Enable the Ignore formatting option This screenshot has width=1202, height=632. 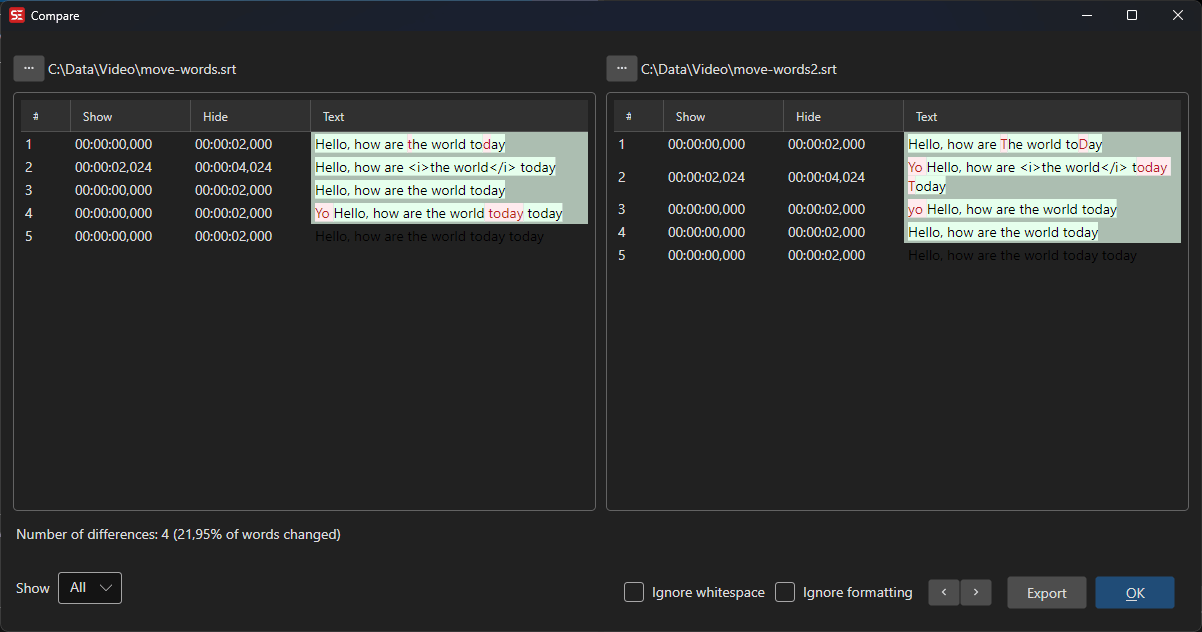coord(785,592)
